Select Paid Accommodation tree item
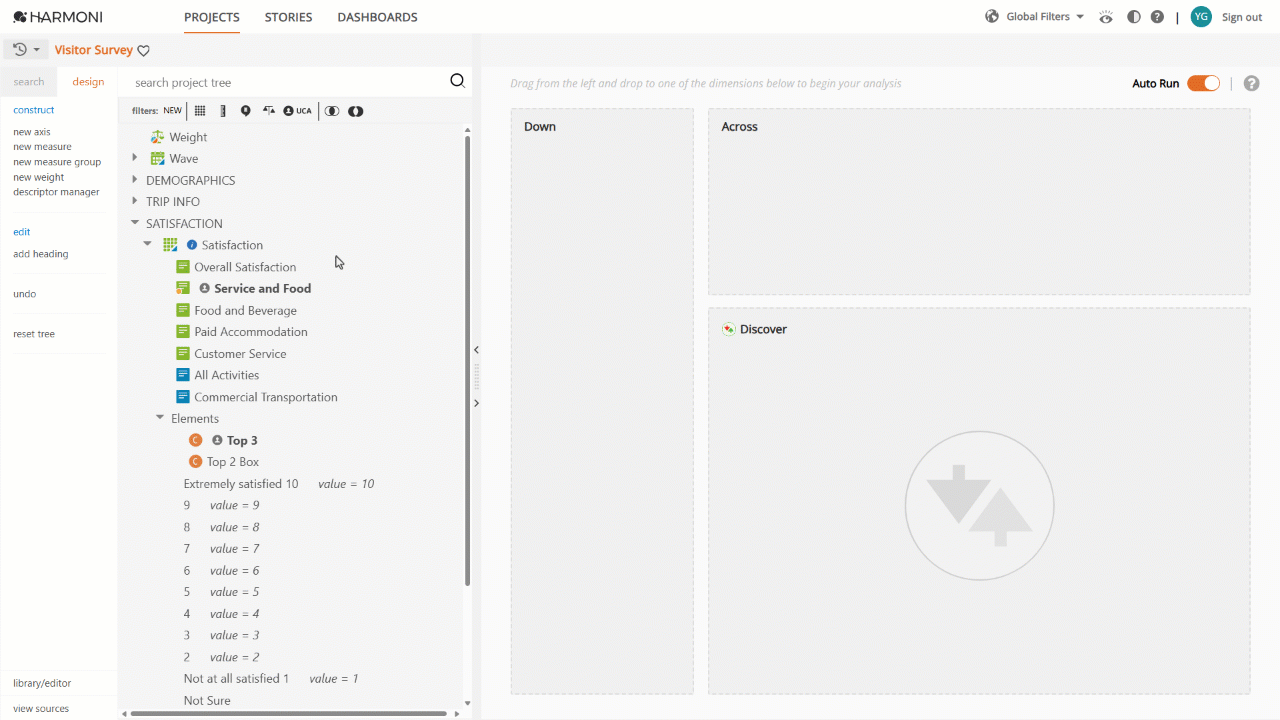The image size is (1280, 720). 251,332
